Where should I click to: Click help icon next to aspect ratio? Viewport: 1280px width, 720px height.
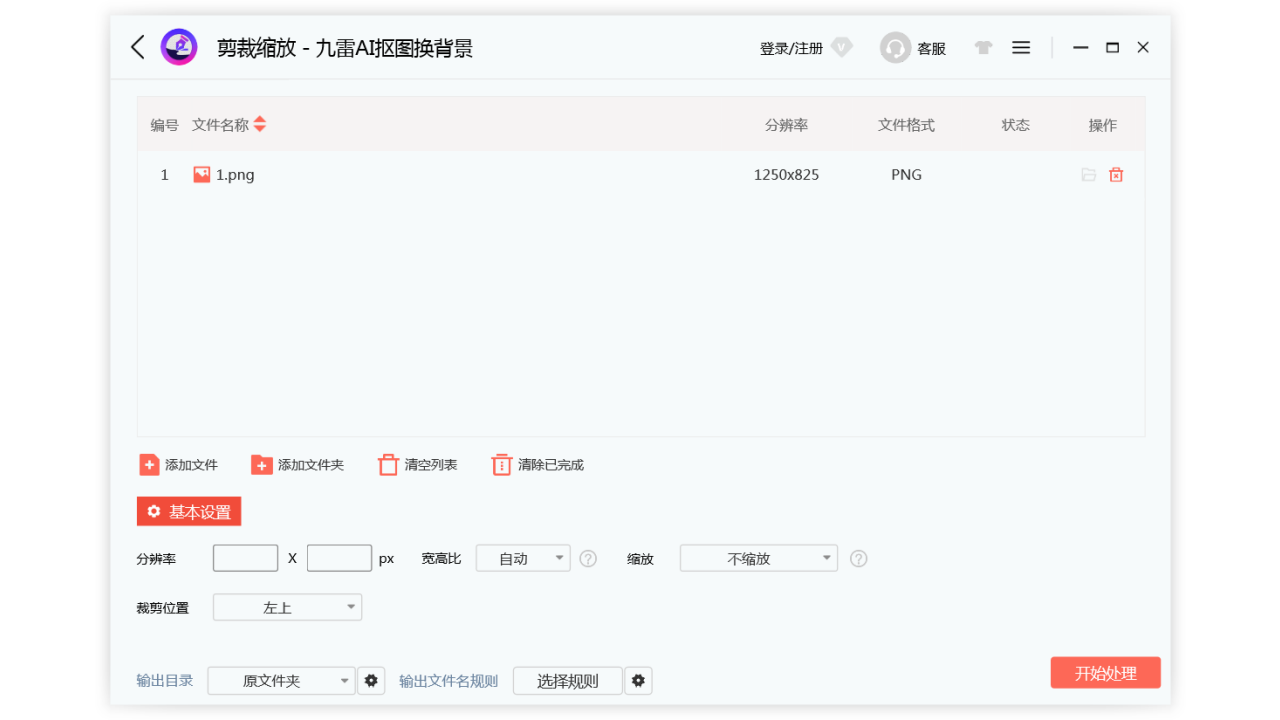coord(588,559)
